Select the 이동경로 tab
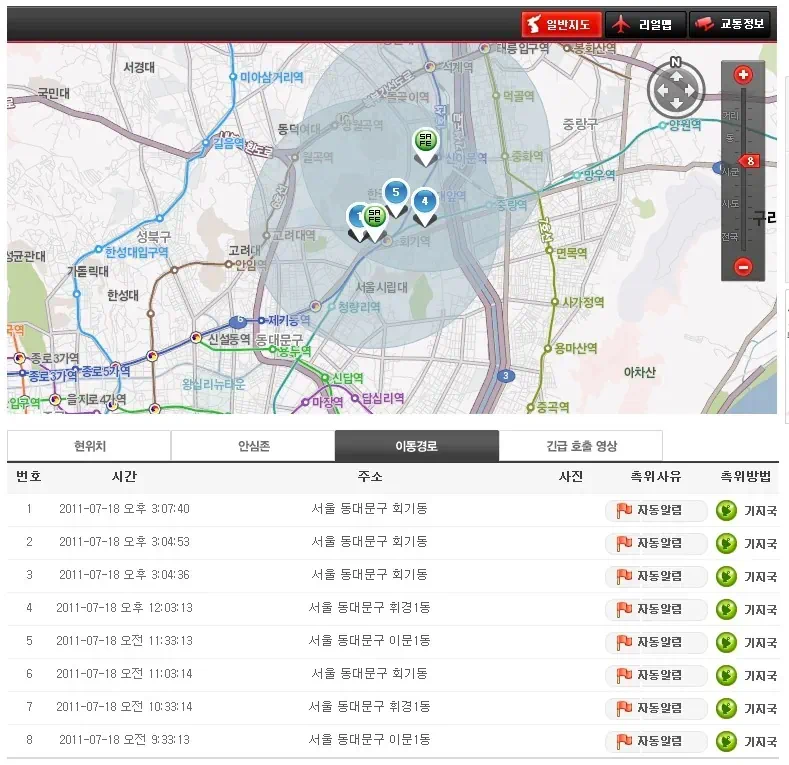Screen dimensions: 789x765 (x=416, y=446)
